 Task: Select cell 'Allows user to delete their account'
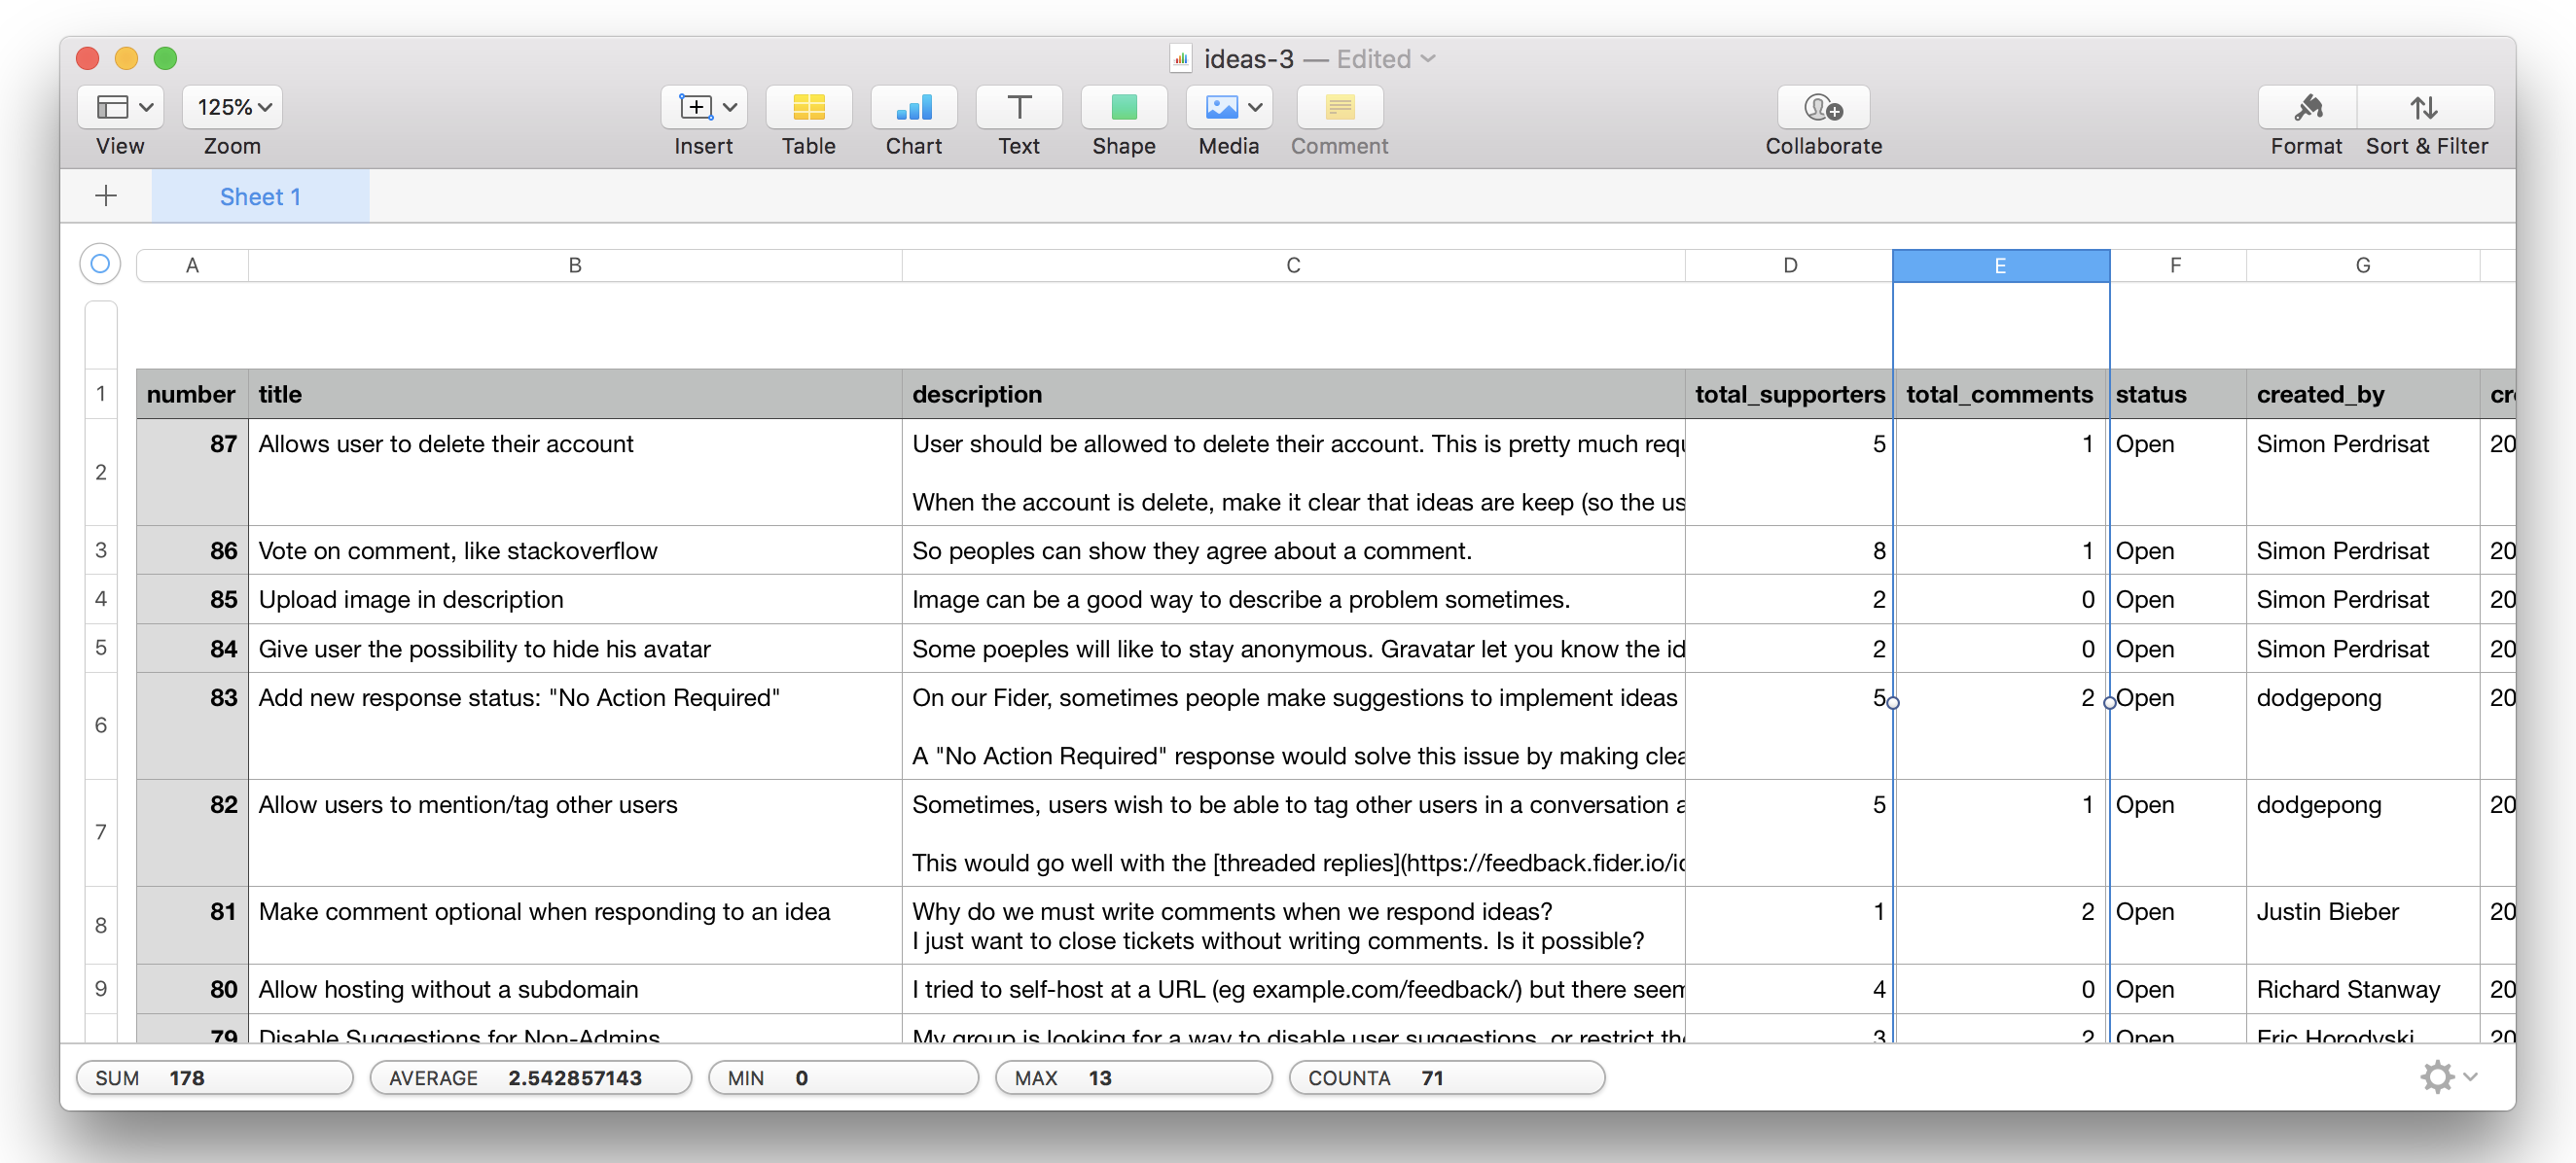(574, 472)
